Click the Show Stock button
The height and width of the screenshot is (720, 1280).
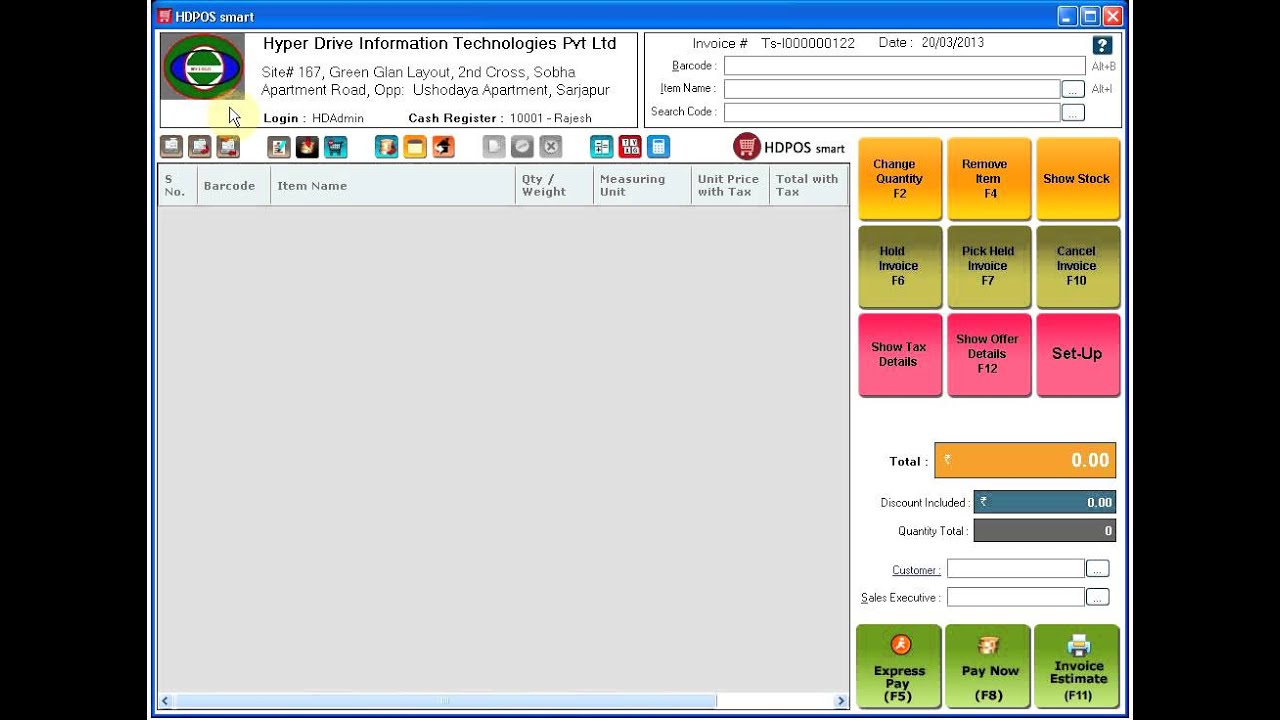tap(1077, 179)
